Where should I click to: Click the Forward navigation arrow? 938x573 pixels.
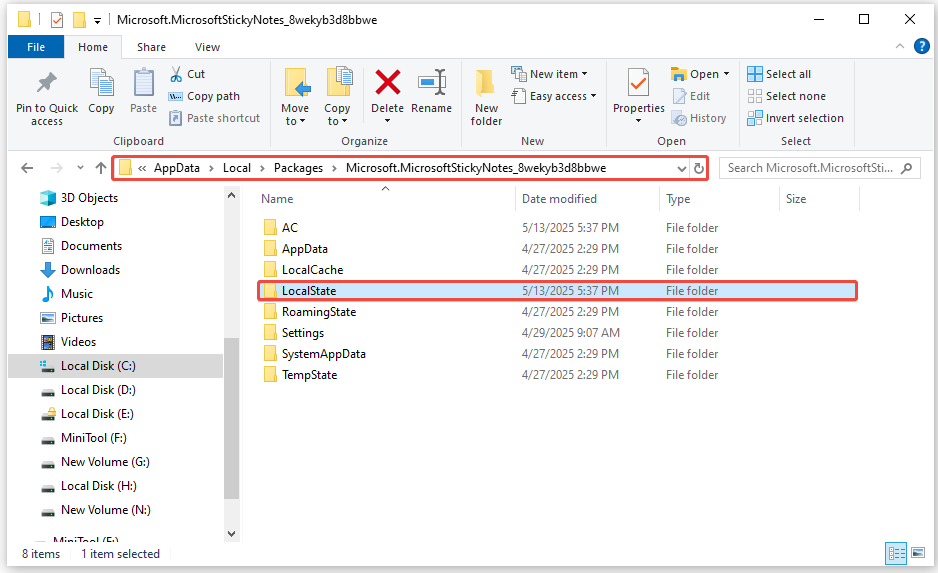coord(57,168)
